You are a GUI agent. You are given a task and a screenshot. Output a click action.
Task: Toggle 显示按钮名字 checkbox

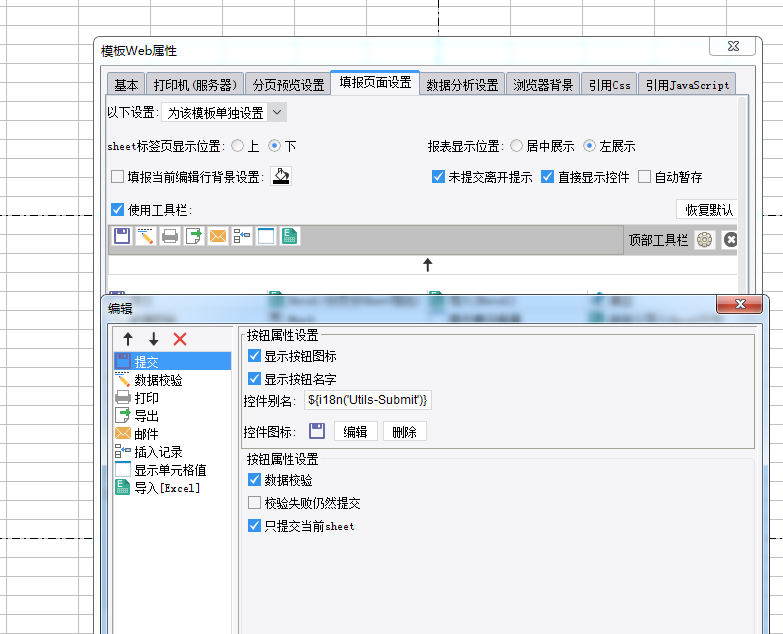point(254,379)
